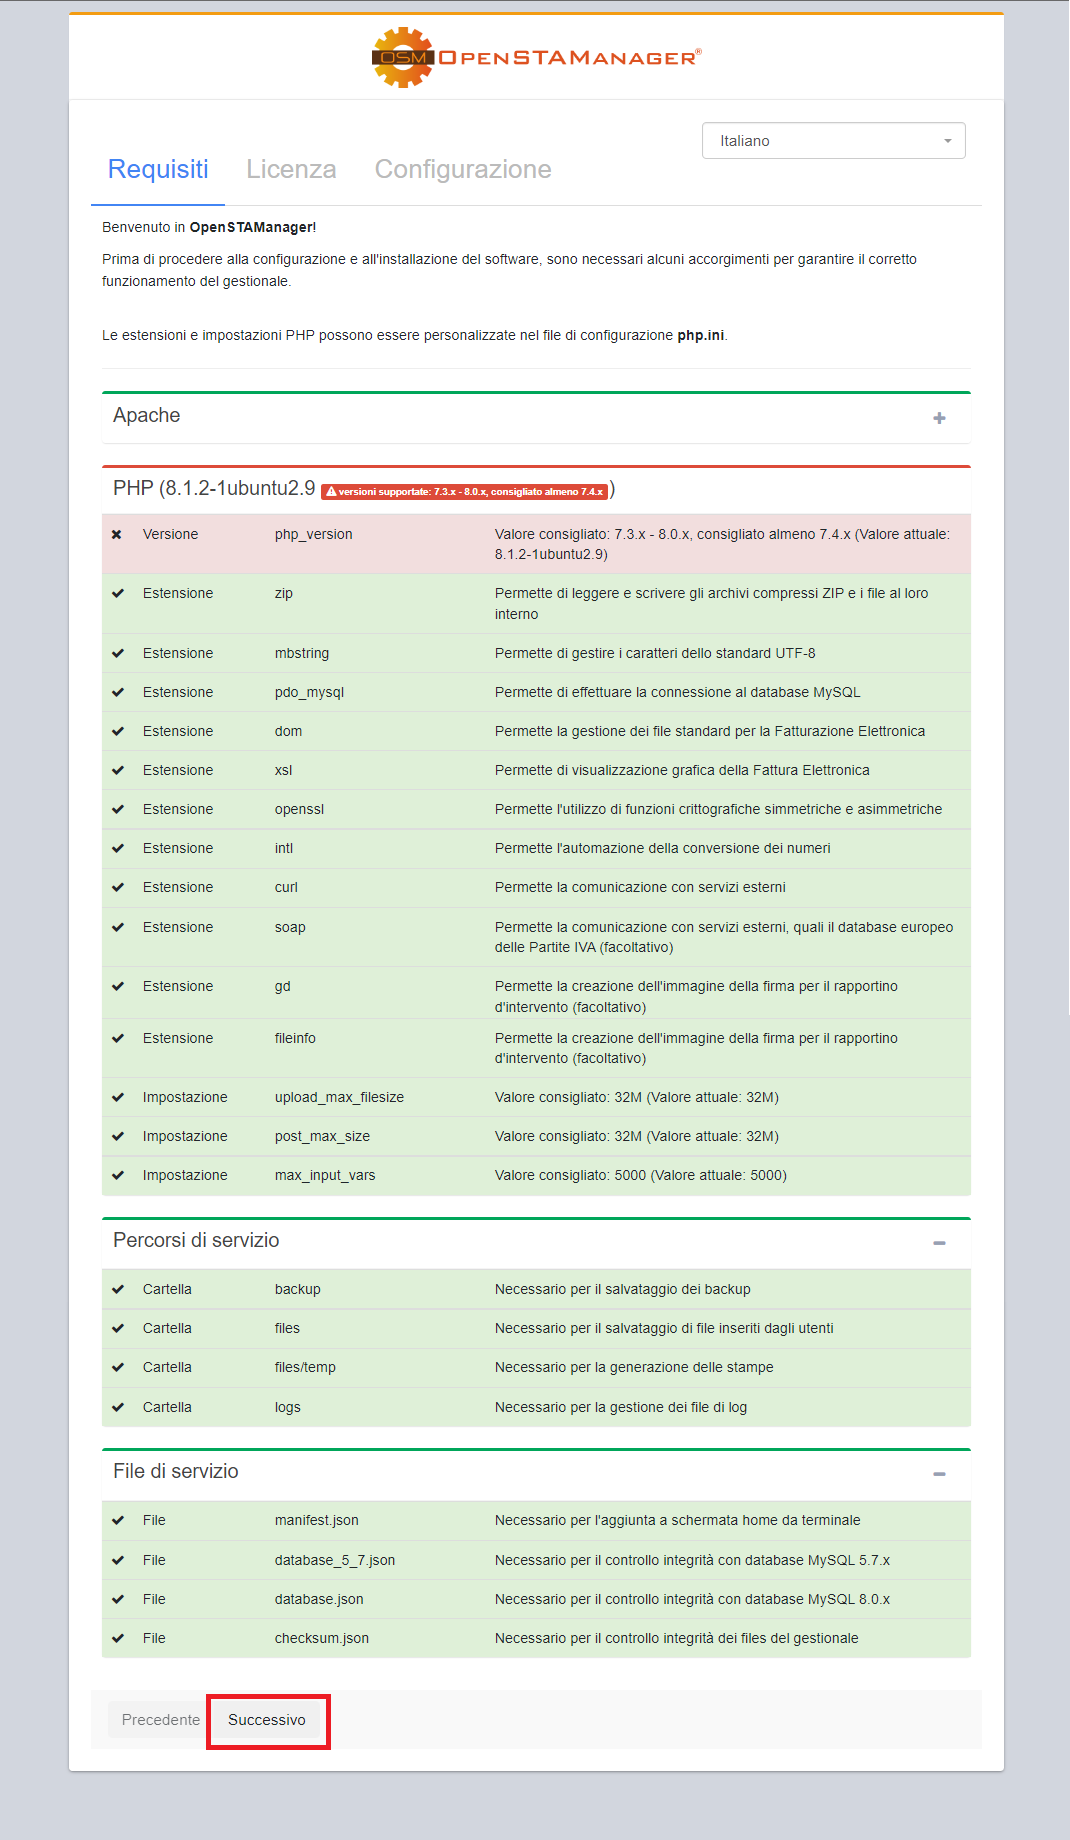
Task: Click the files folder checkmark icon
Action: 118,1329
